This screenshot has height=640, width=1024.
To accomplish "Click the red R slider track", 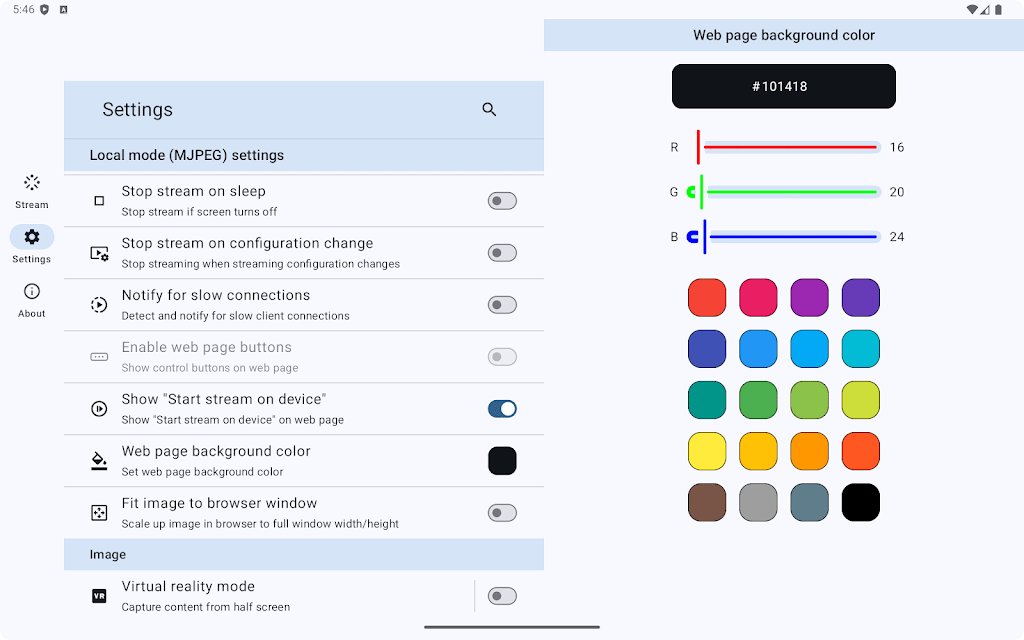I will tap(790, 147).
